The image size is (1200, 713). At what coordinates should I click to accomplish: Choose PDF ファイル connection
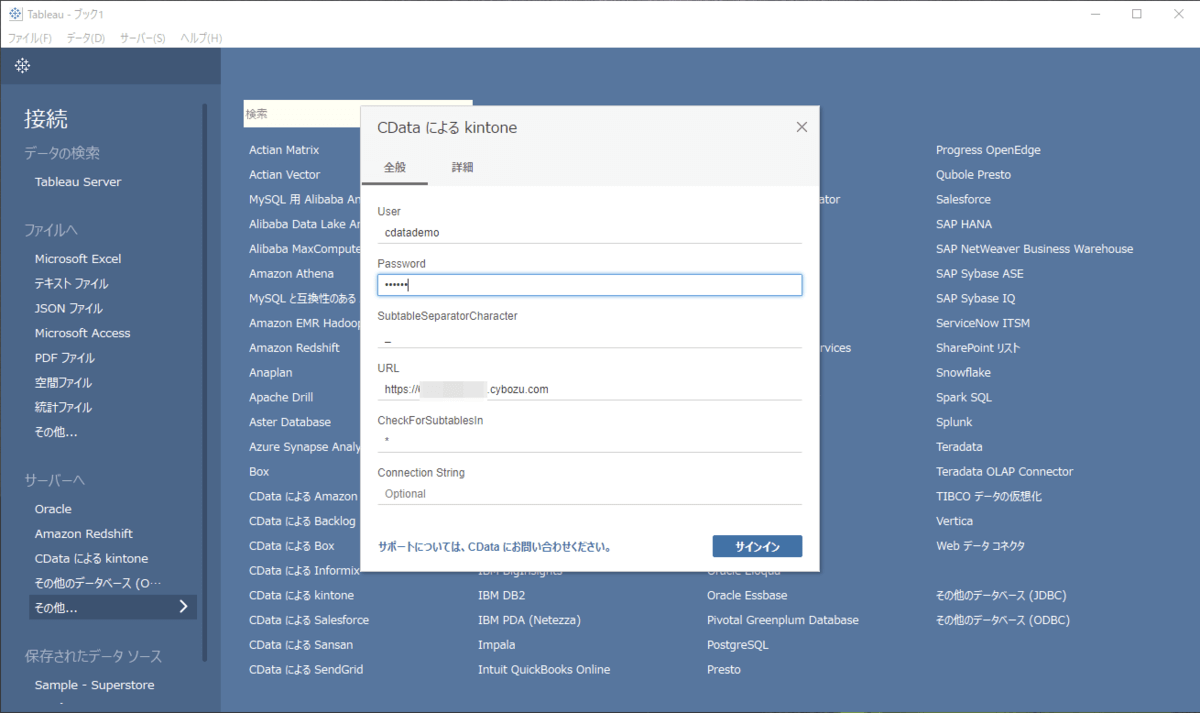66,358
